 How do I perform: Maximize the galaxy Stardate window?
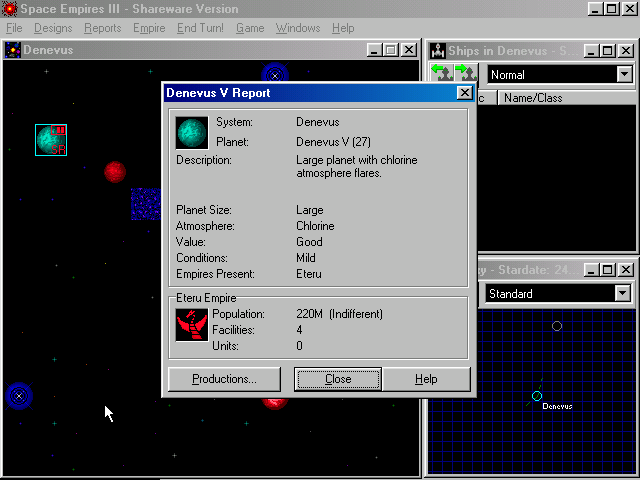607,270
